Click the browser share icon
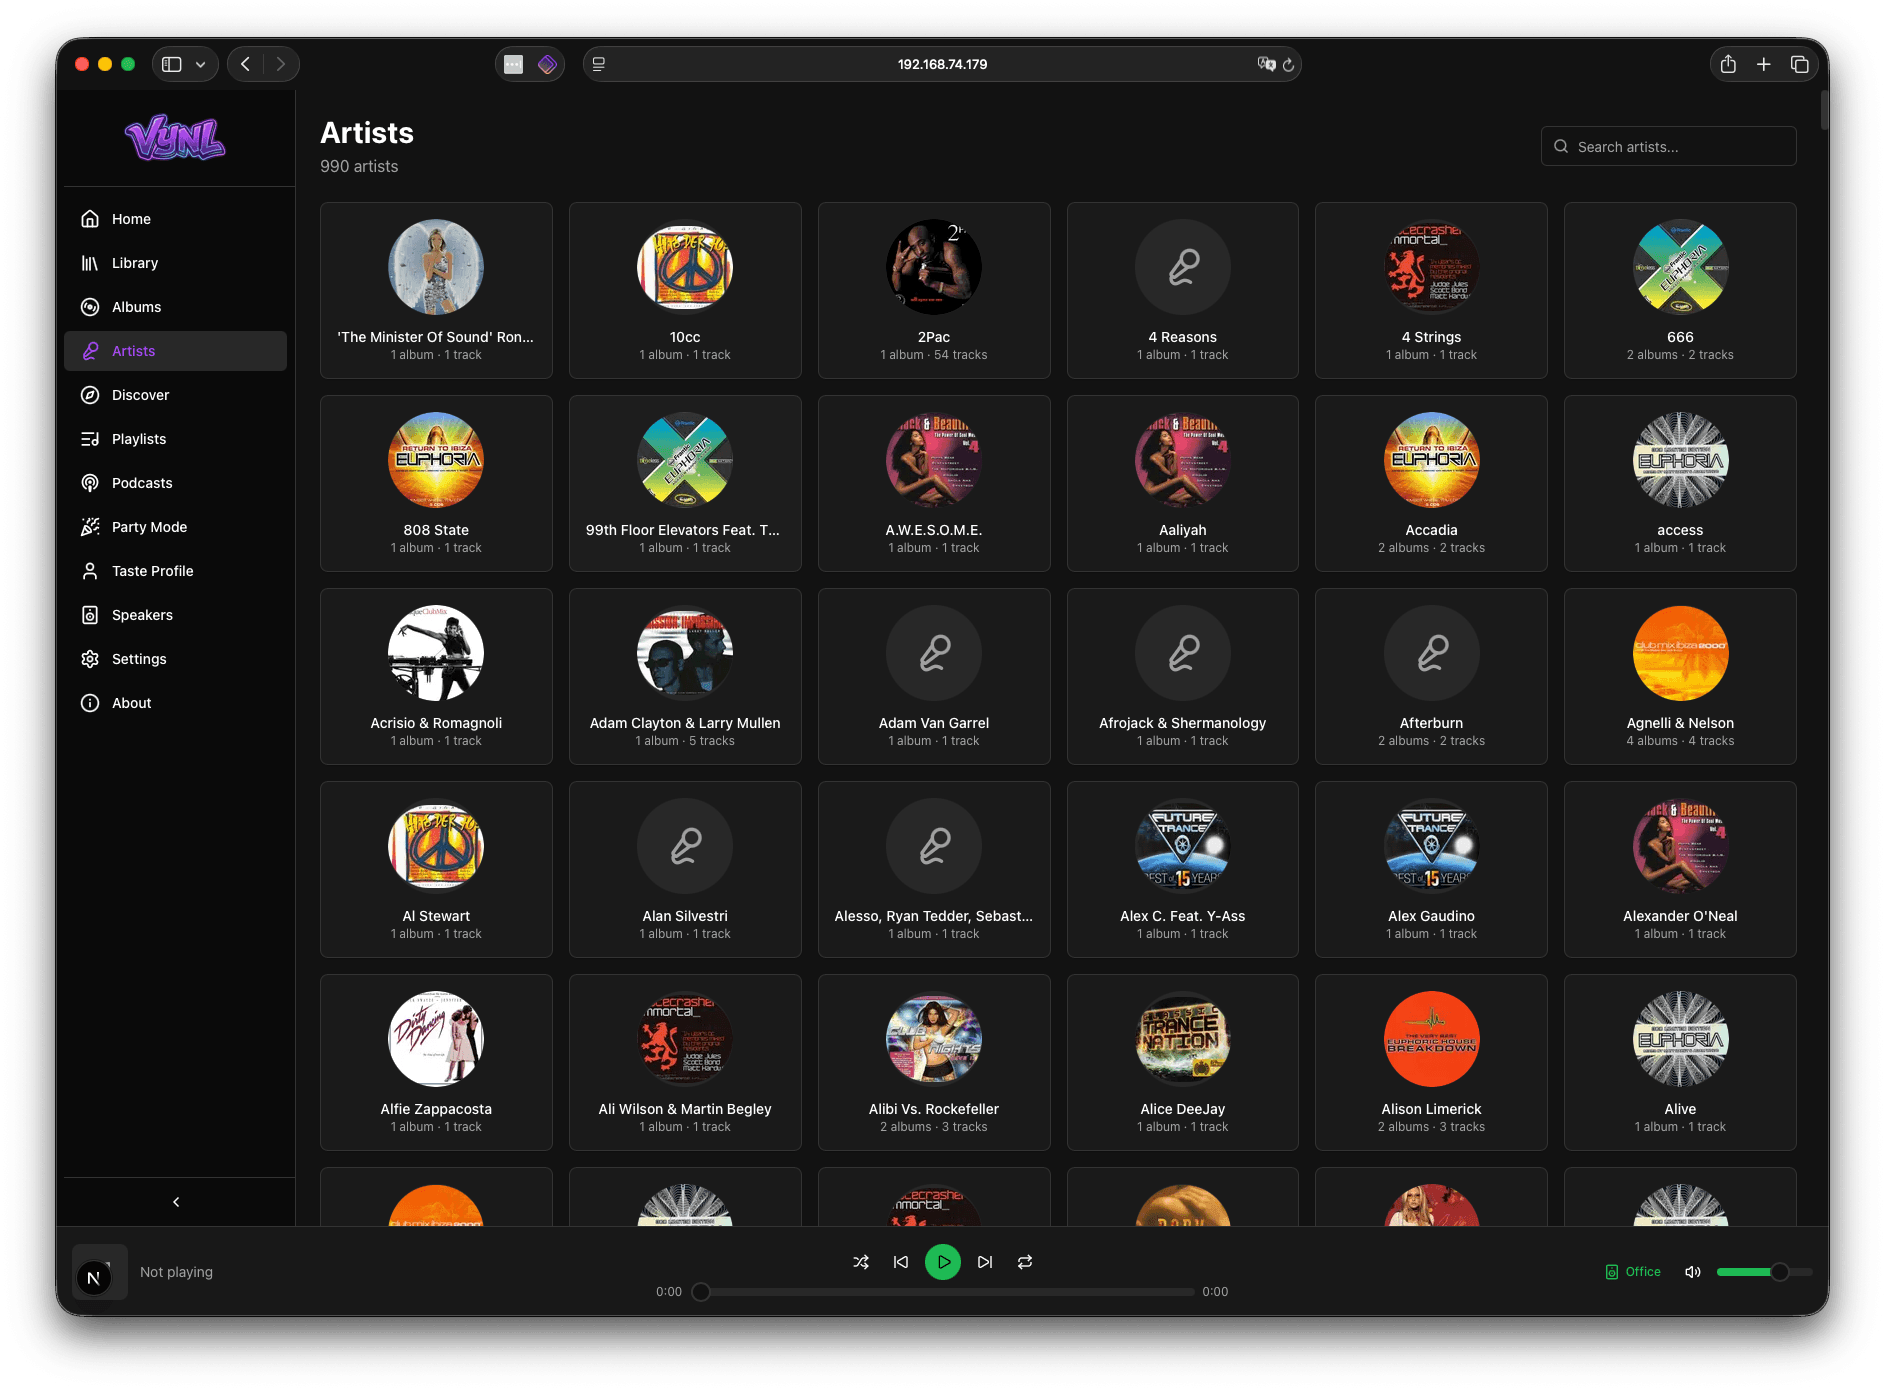Screen dimensions: 1885x1390 point(1728,64)
